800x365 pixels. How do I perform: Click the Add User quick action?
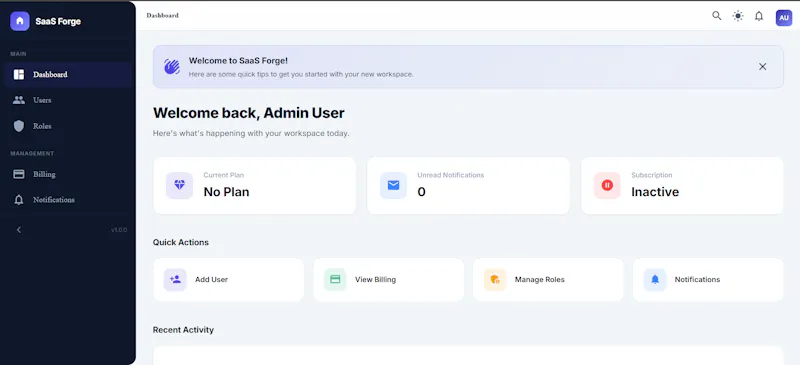(229, 280)
